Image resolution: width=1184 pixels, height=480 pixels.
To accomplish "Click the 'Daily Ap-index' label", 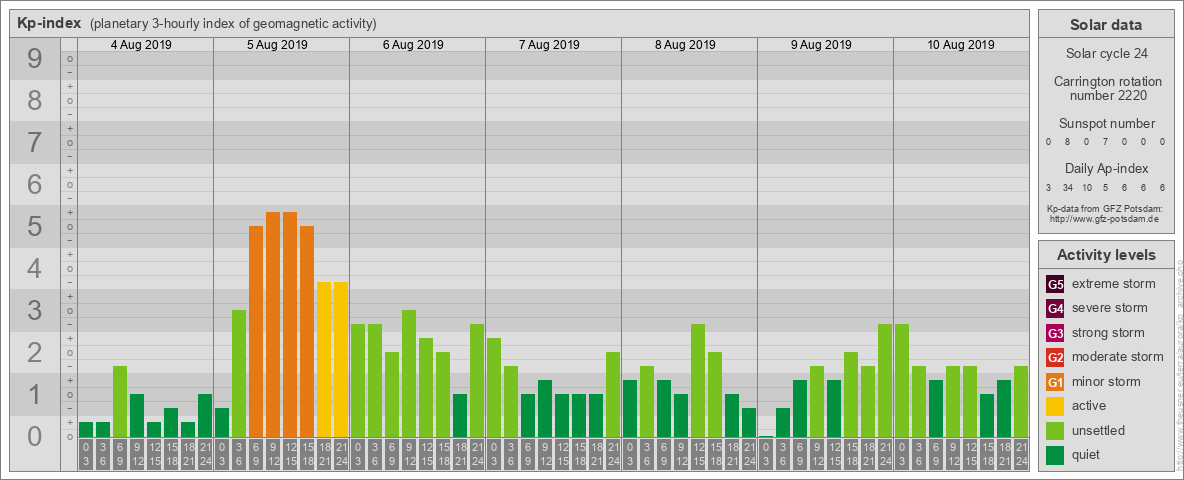I will click(1107, 168).
